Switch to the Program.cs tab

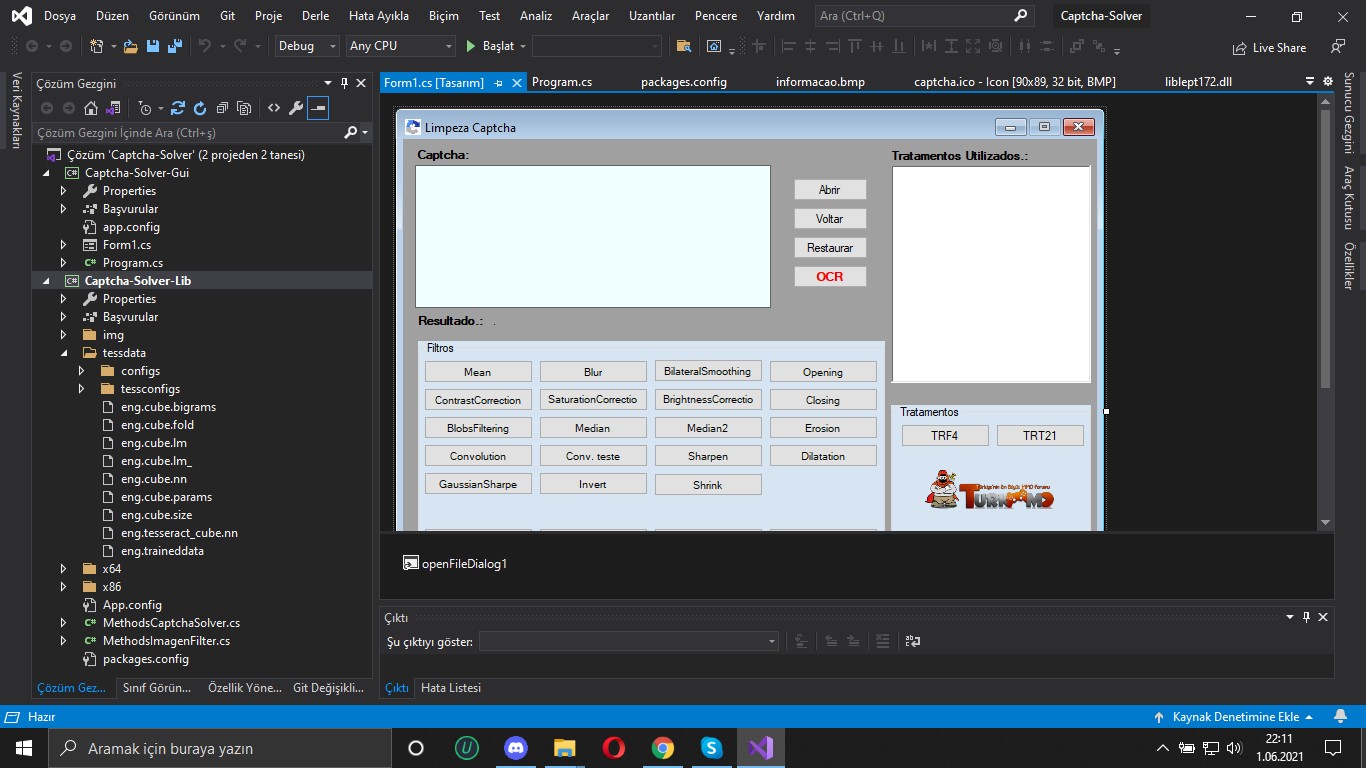(562, 82)
